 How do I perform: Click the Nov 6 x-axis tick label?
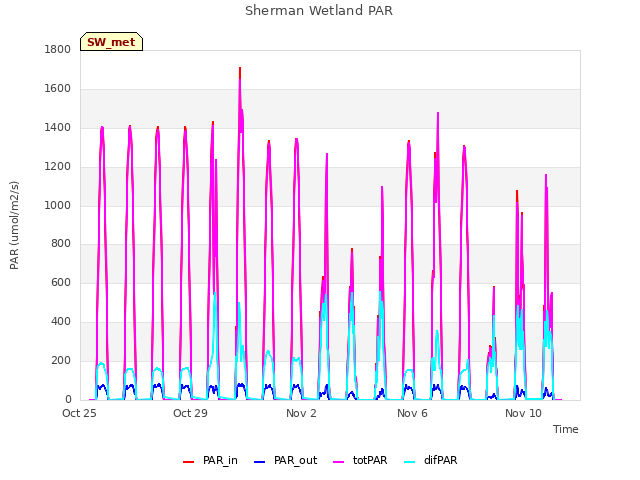click(x=412, y=413)
